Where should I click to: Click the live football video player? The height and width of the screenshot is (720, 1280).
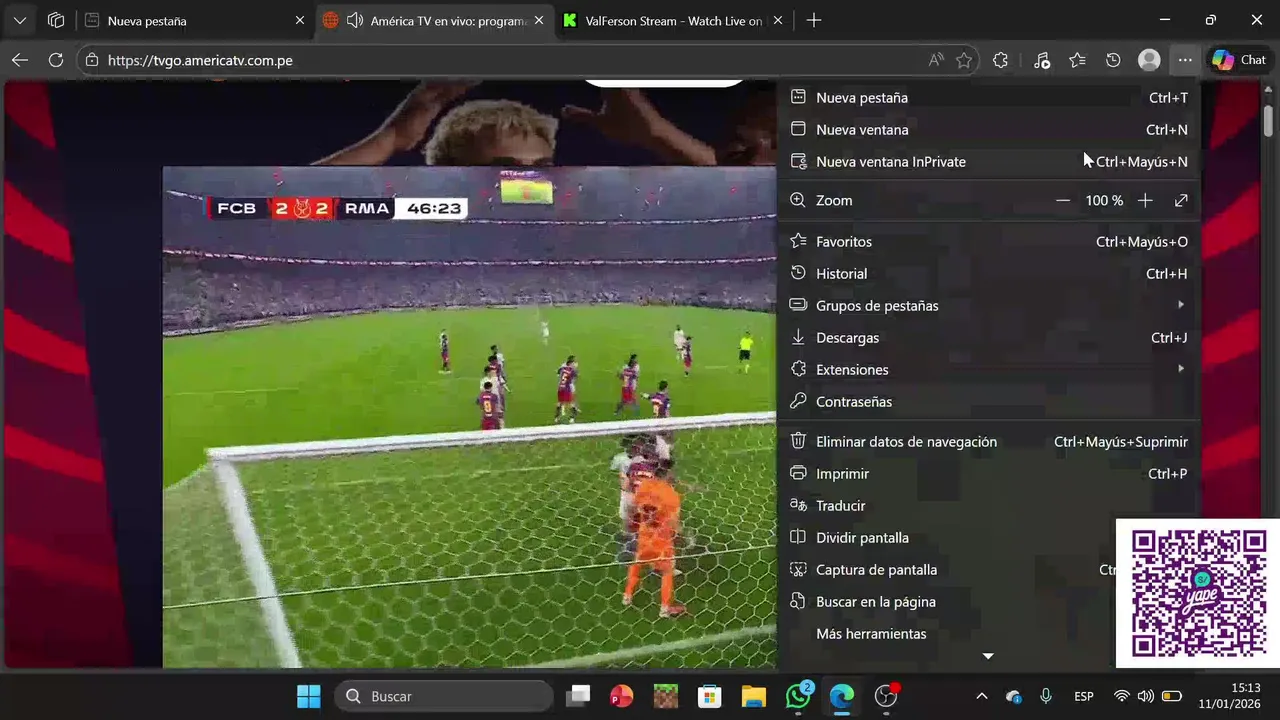tap(469, 417)
